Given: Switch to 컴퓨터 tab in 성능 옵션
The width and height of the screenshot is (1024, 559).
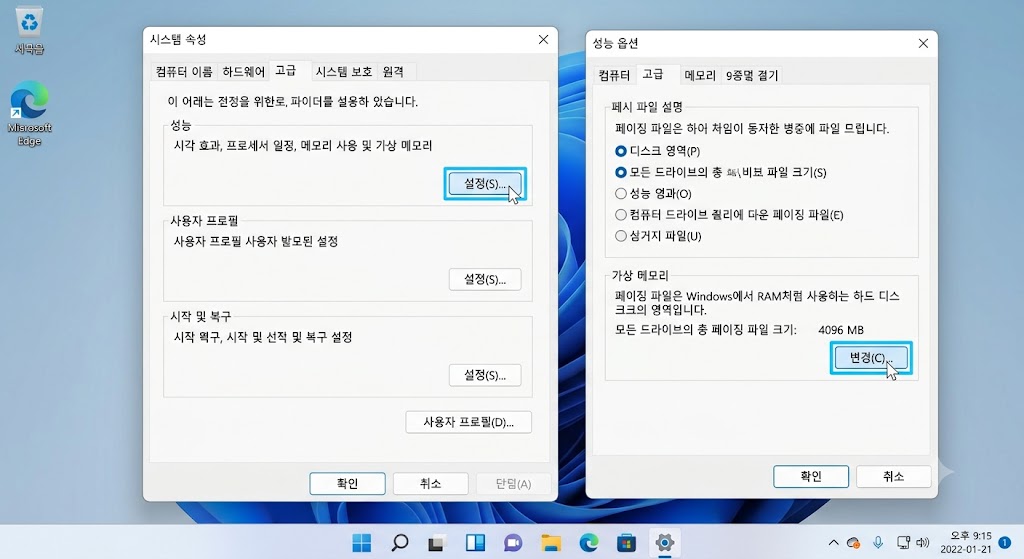Looking at the screenshot, I should pos(614,75).
